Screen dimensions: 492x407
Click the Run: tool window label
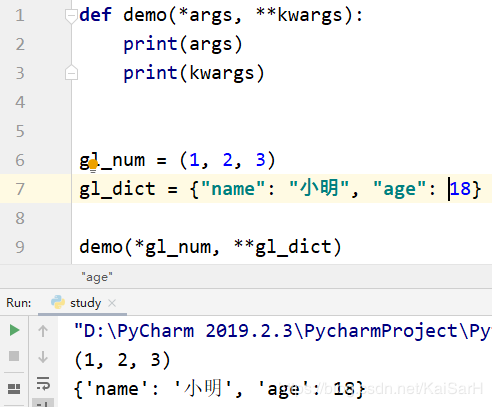coord(19,303)
